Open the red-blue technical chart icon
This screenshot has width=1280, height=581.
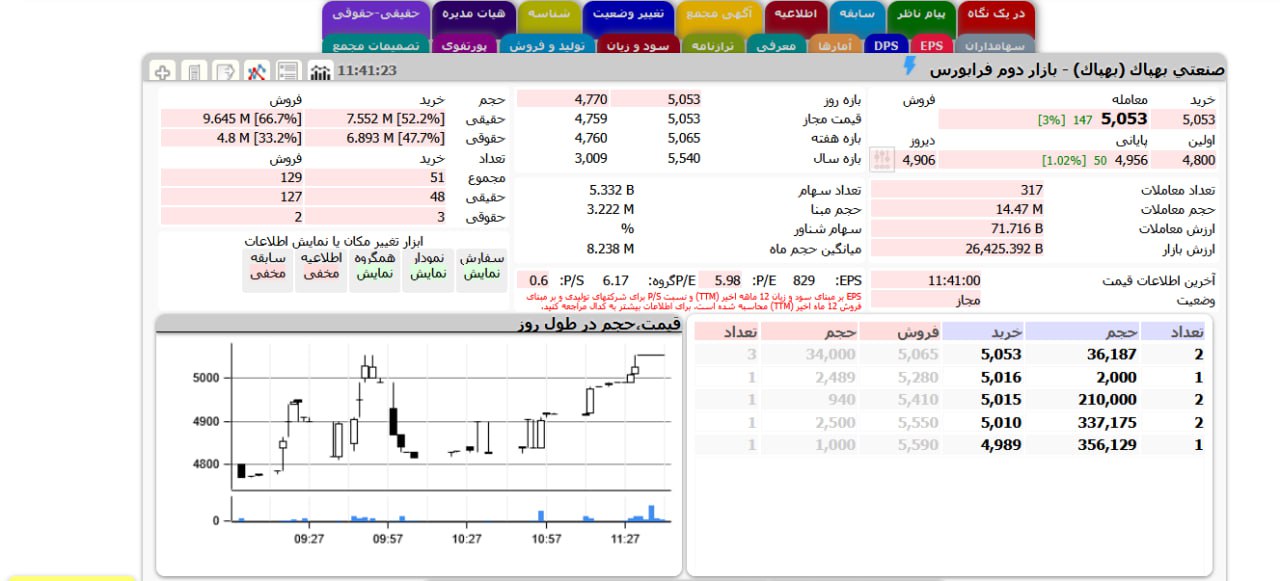257,71
